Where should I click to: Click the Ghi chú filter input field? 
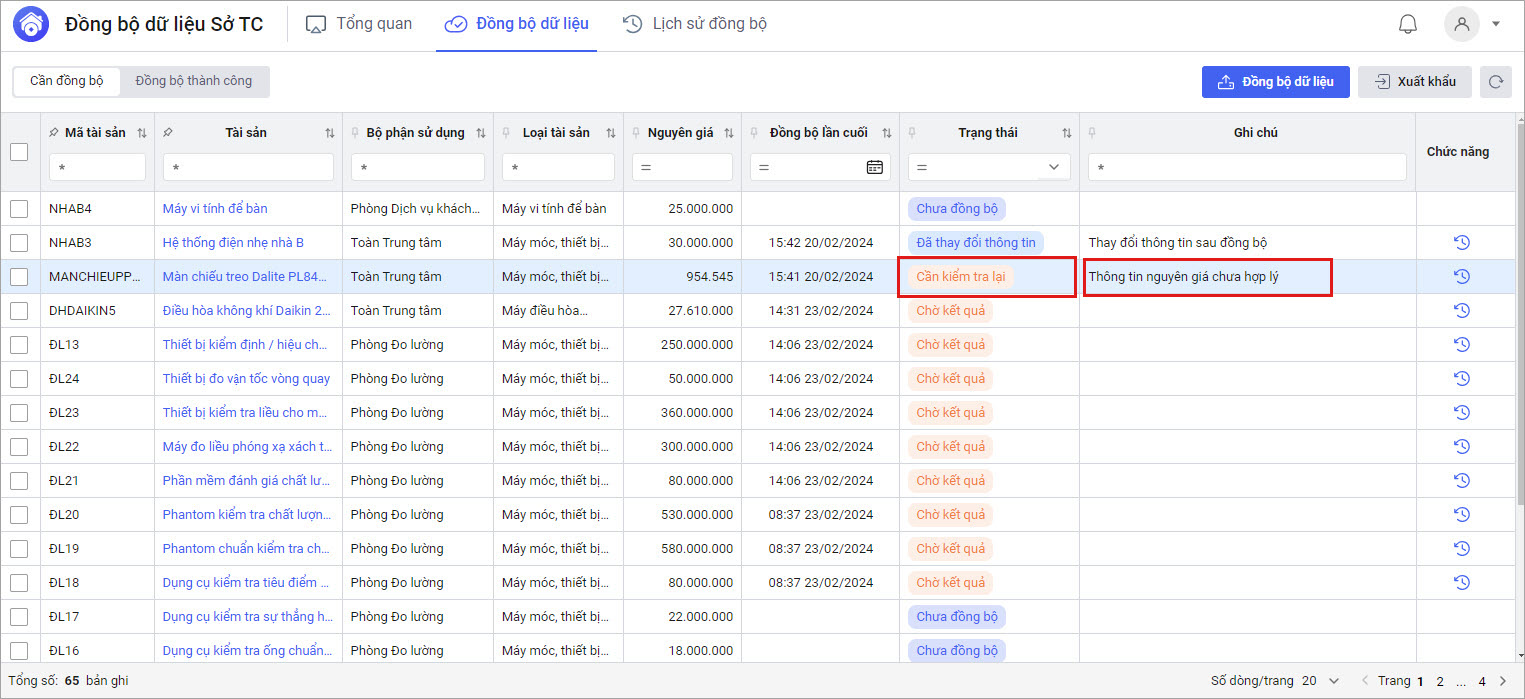(1246, 167)
